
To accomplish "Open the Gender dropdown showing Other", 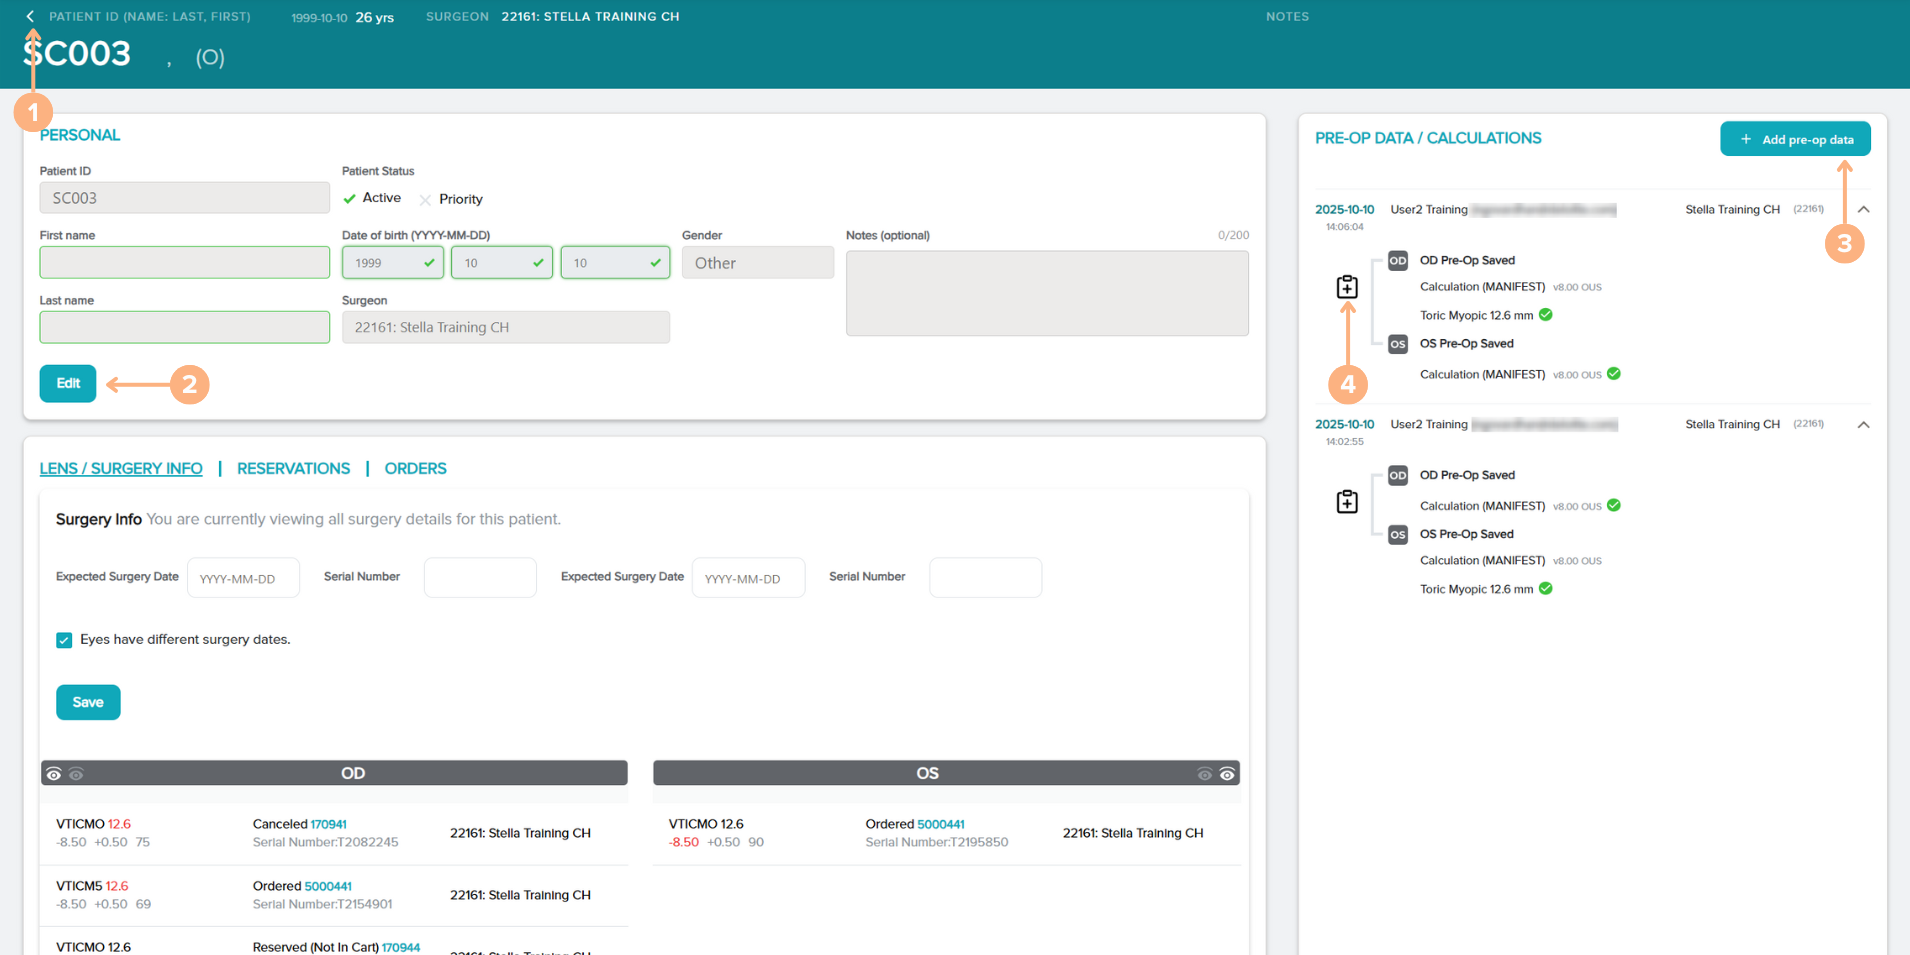I will coord(757,263).
